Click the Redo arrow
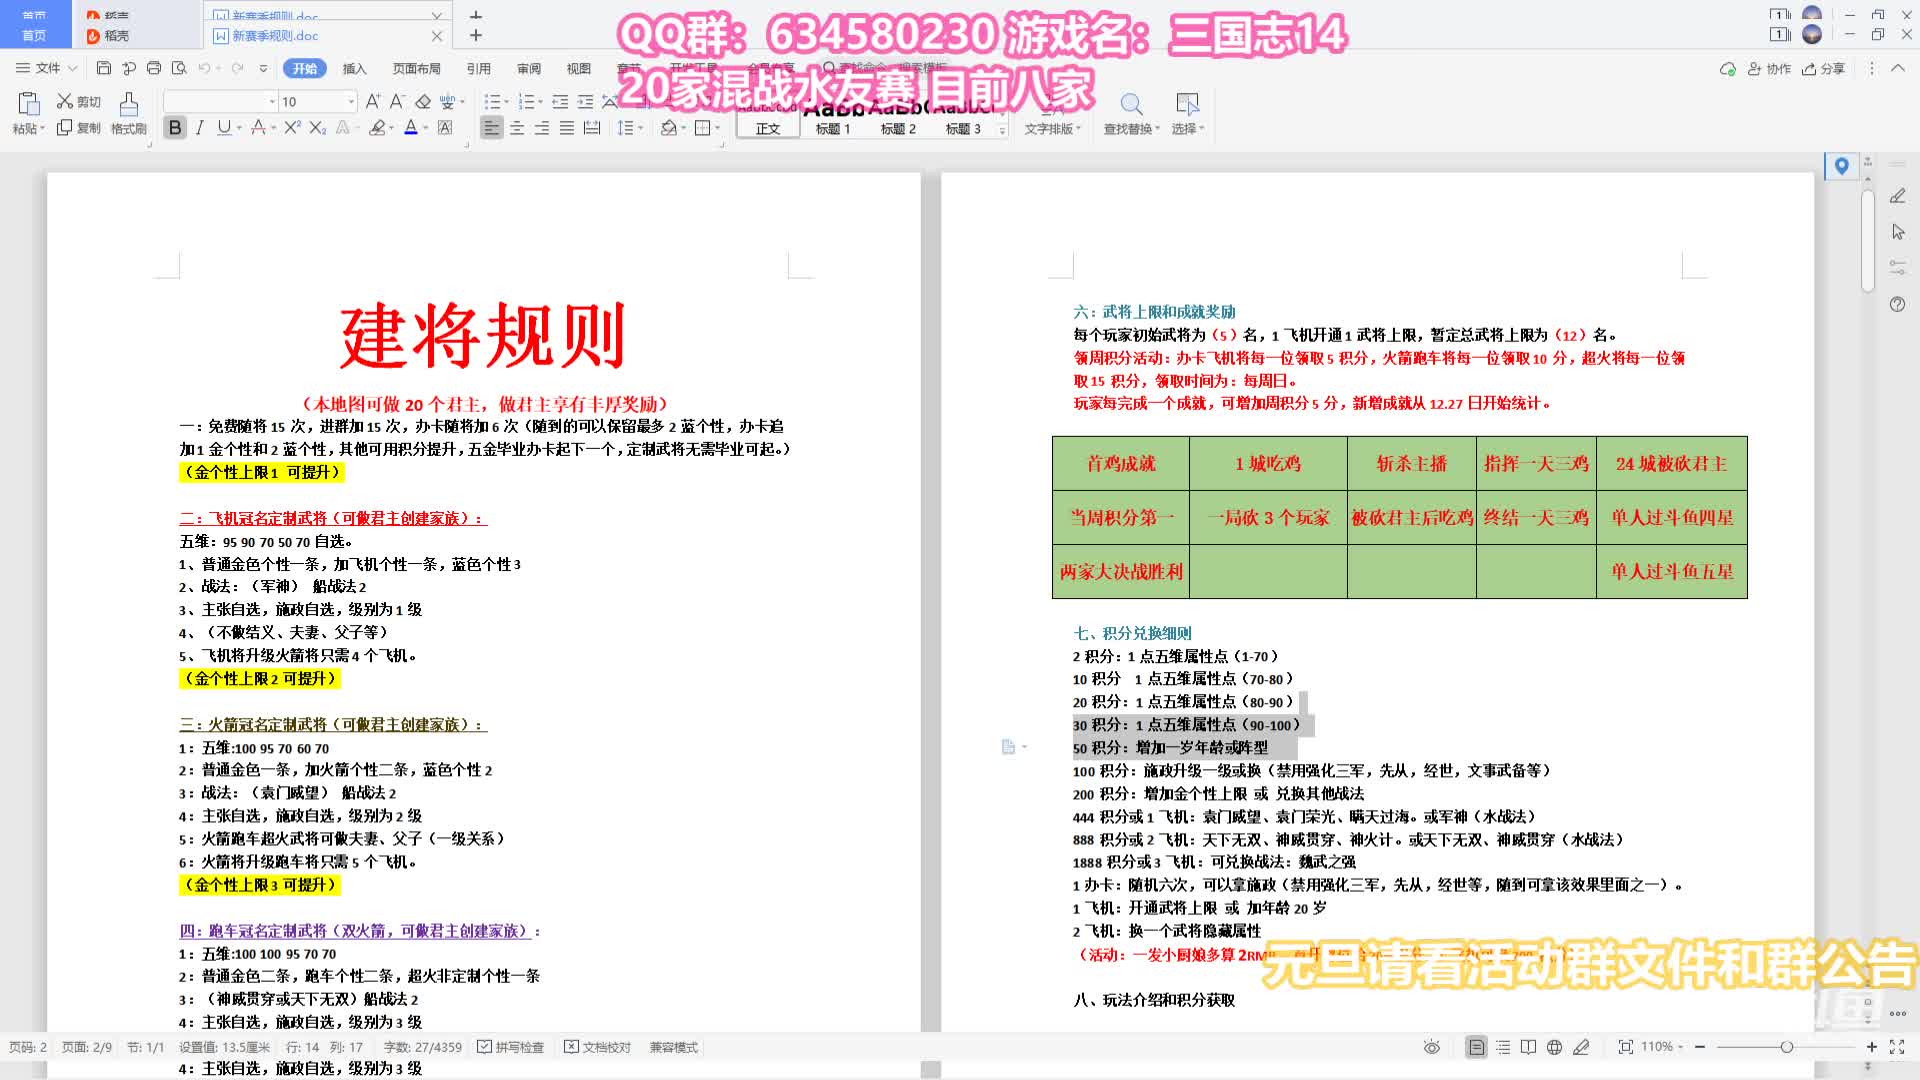The width and height of the screenshot is (1920, 1080). (x=238, y=68)
